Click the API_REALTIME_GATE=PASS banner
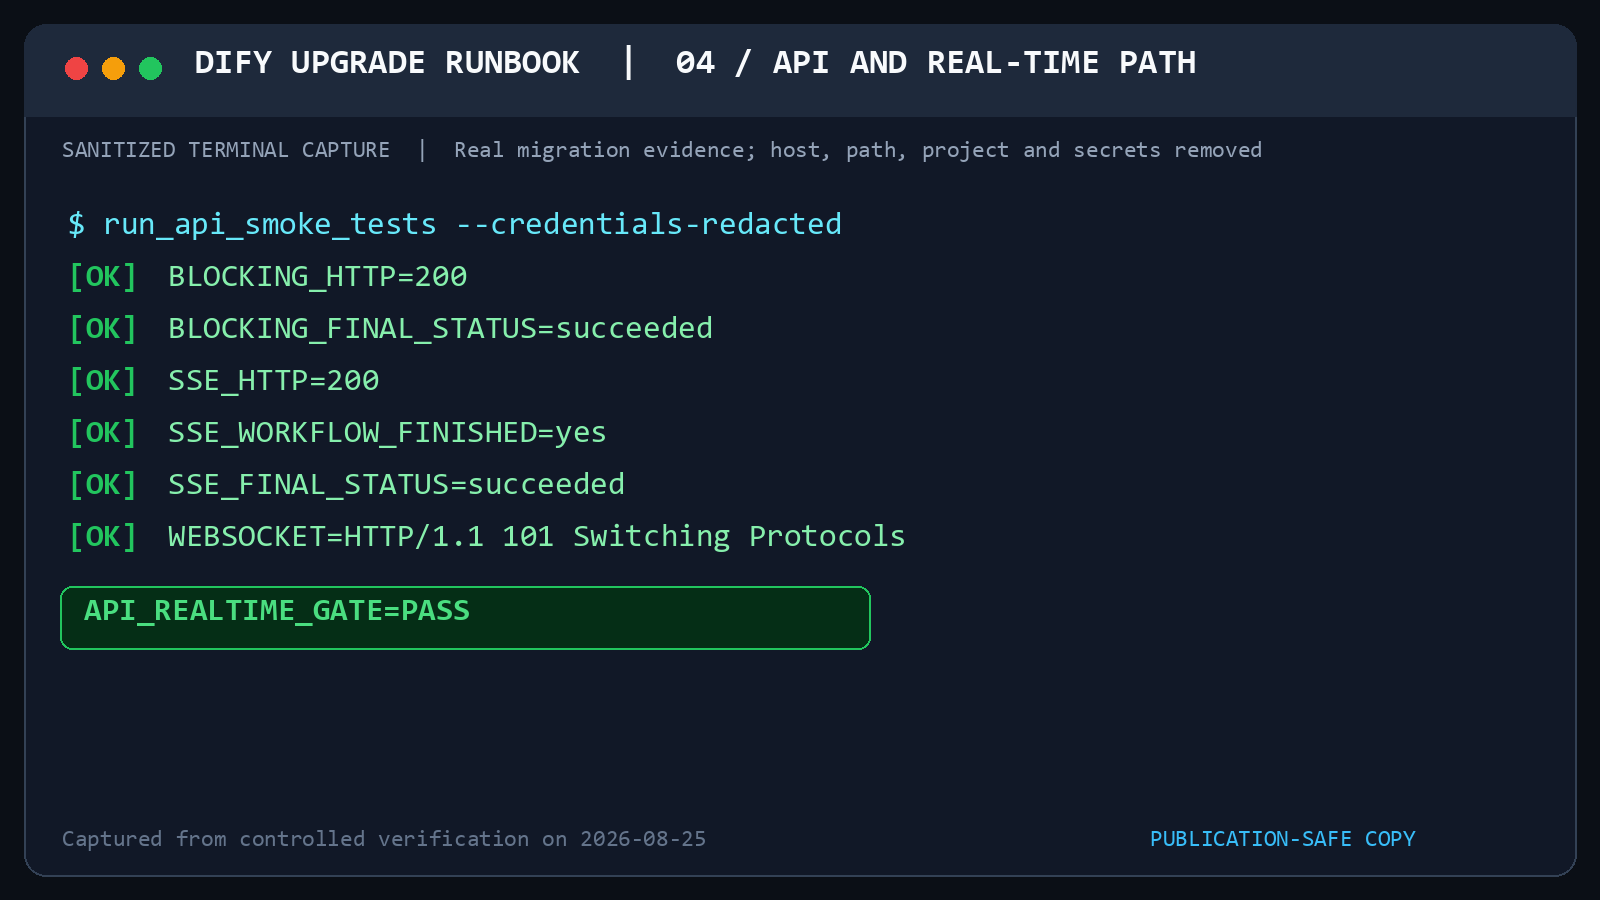The width and height of the screenshot is (1600, 900). point(465,618)
